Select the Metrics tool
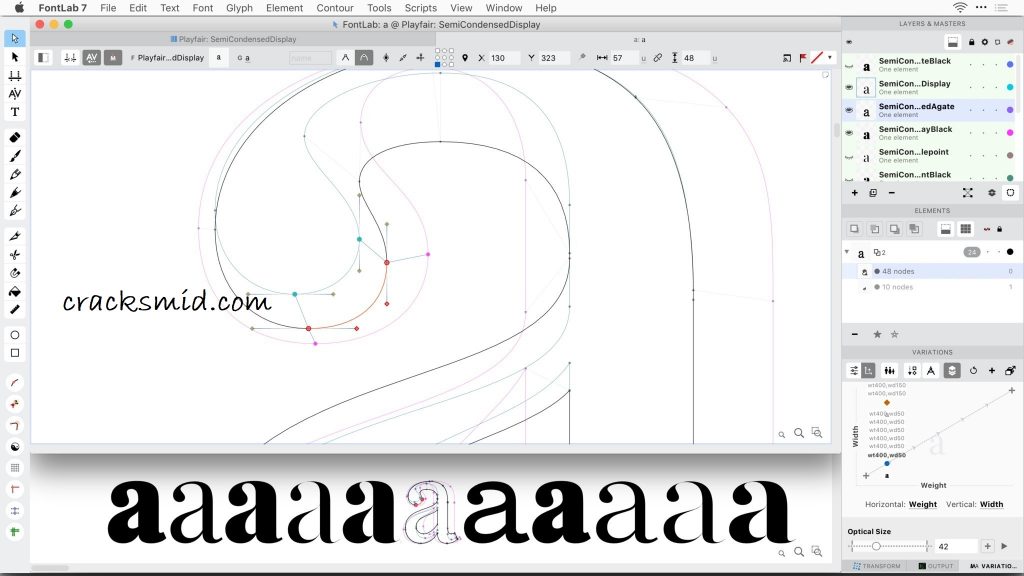Image resolution: width=1024 pixels, height=576 pixels. (x=15, y=76)
